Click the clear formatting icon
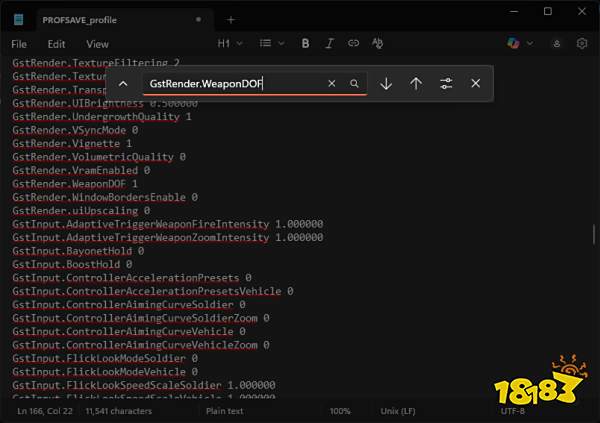 point(378,44)
